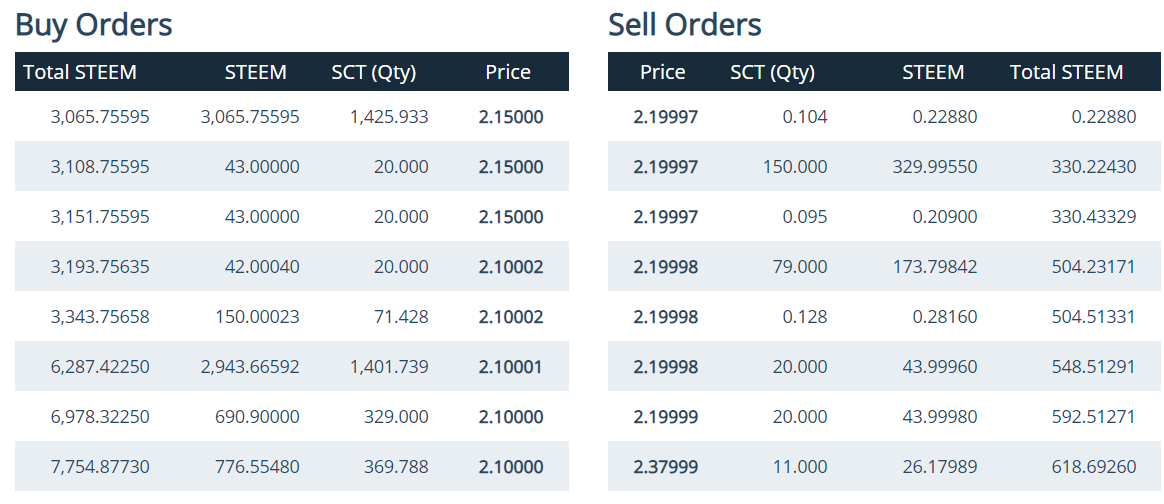Click the buy row totaling 7,754.87730 STEEM
Image resolution: width=1164 pixels, height=504 pixels.
[100, 467]
